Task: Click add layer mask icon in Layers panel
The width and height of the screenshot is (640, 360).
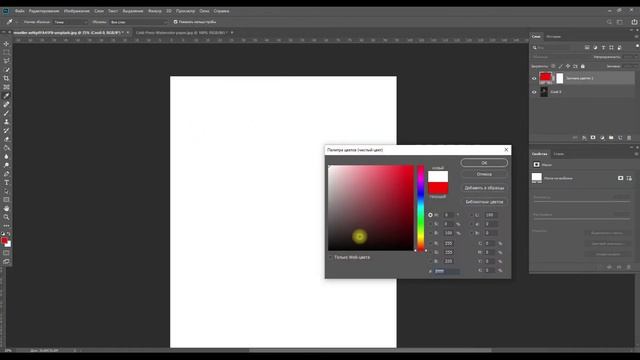Action: coord(593,138)
